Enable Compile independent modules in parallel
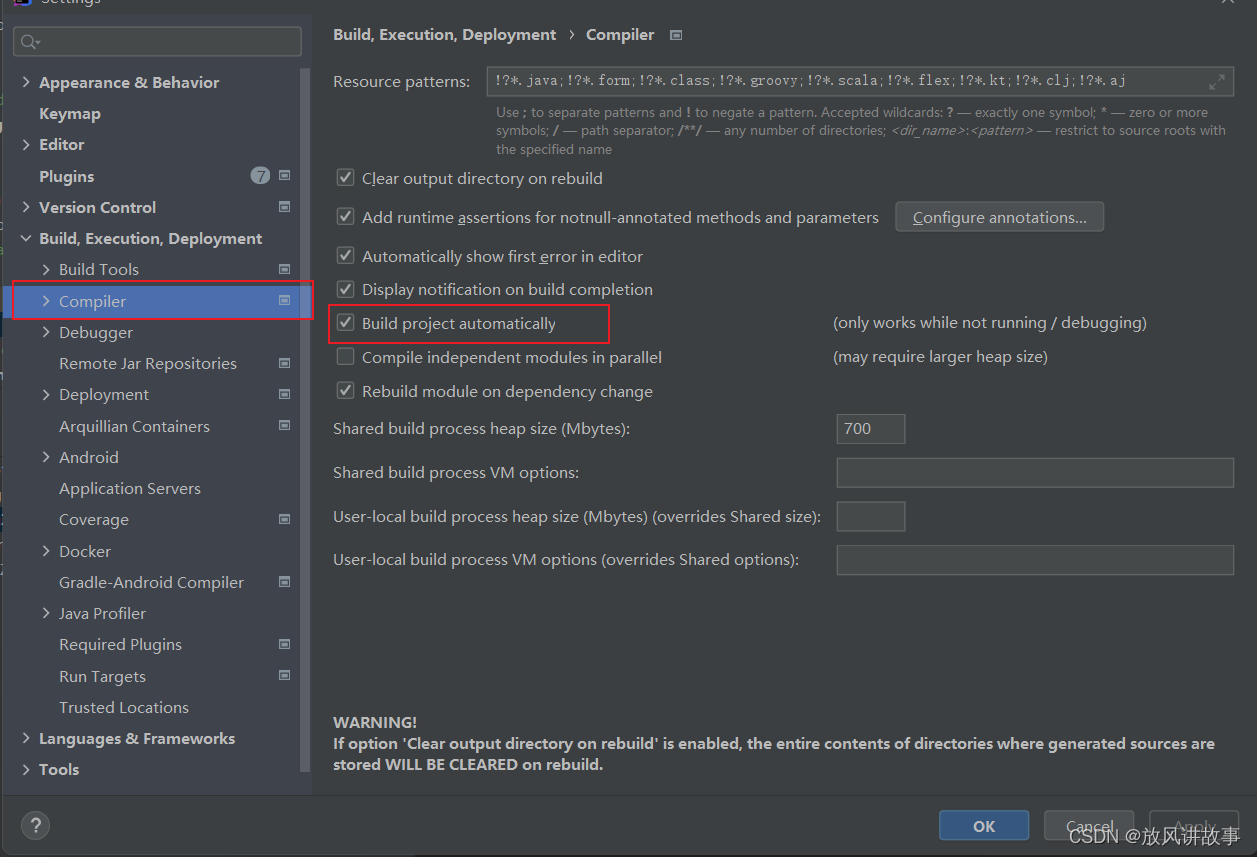This screenshot has width=1257, height=857. click(x=345, y=357)
